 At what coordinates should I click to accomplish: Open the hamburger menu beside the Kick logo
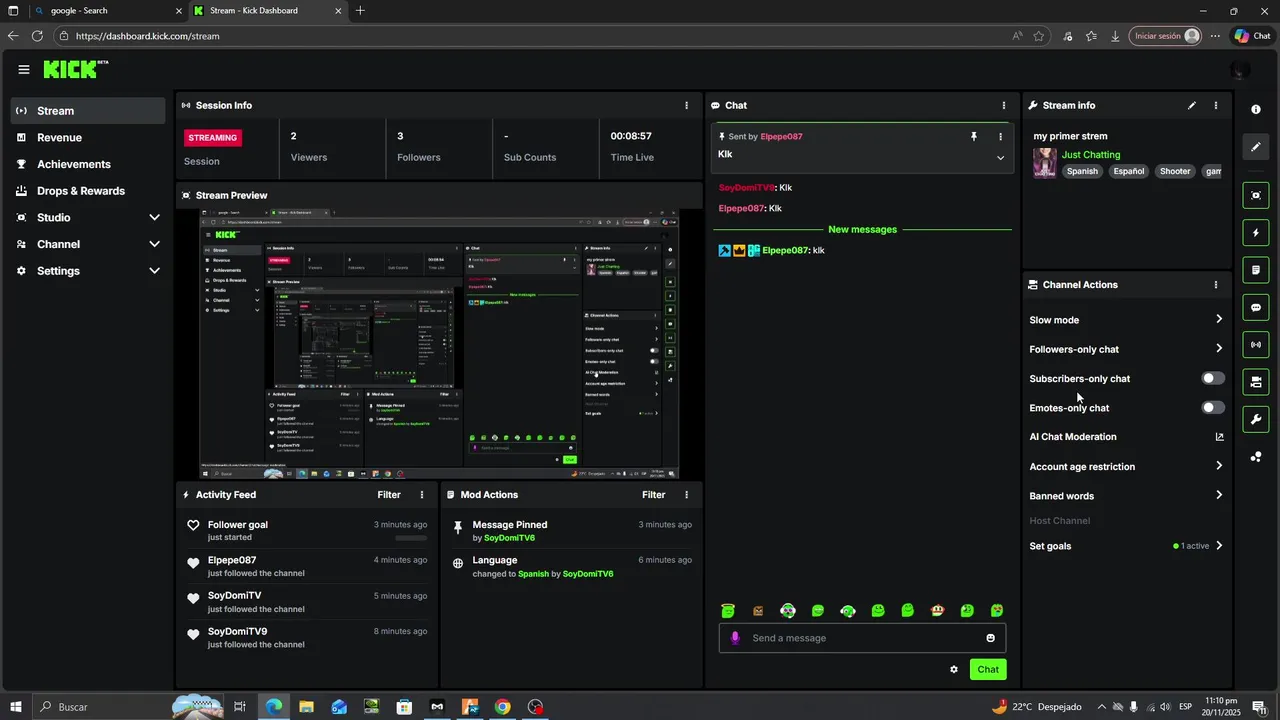[x=23, y=69]
